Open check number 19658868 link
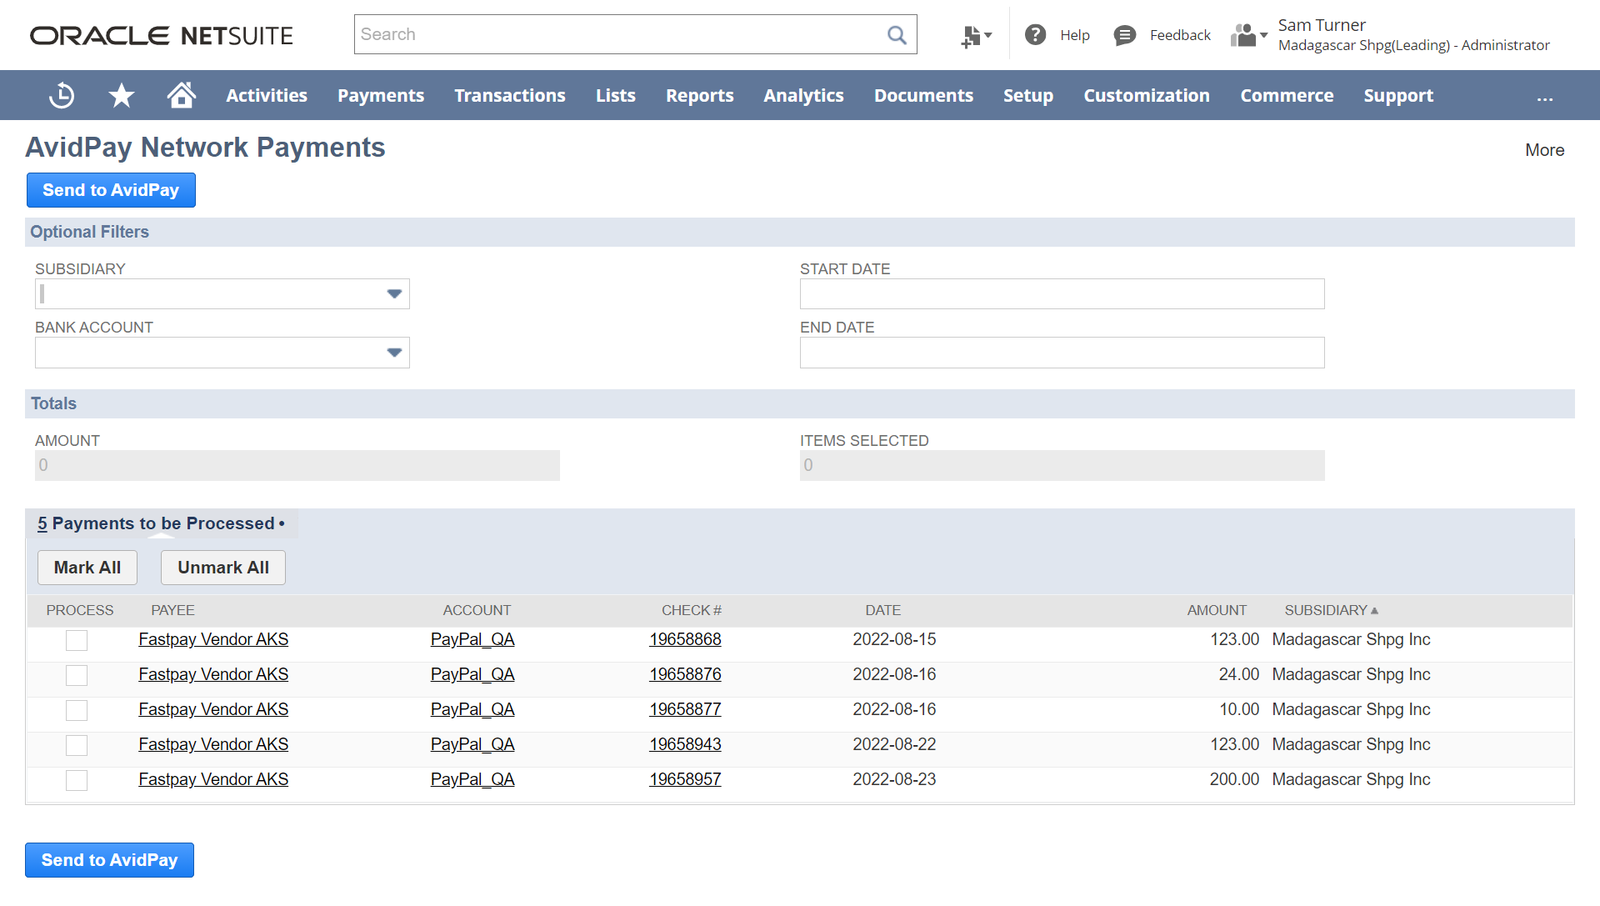The width and height of the screenshot is (1600, 906). (685, 639)
